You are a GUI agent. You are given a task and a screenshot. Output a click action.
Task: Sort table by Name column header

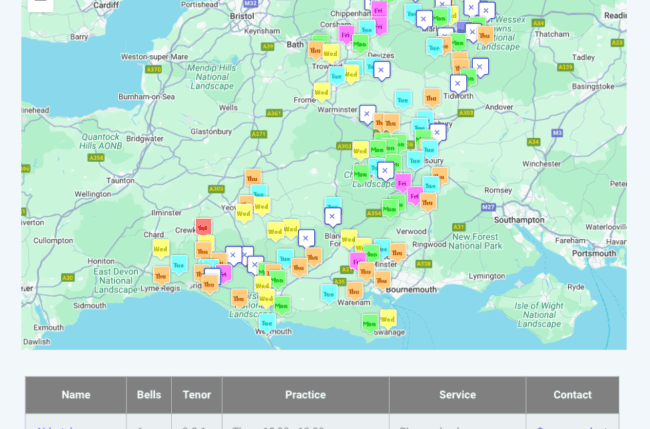[76, 395]
